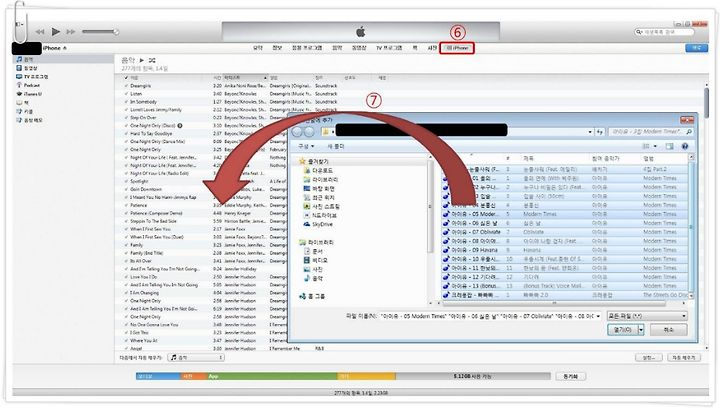Click the 동기화 sync button
Viewport: 720px width, 410px height.
point(570,376)
